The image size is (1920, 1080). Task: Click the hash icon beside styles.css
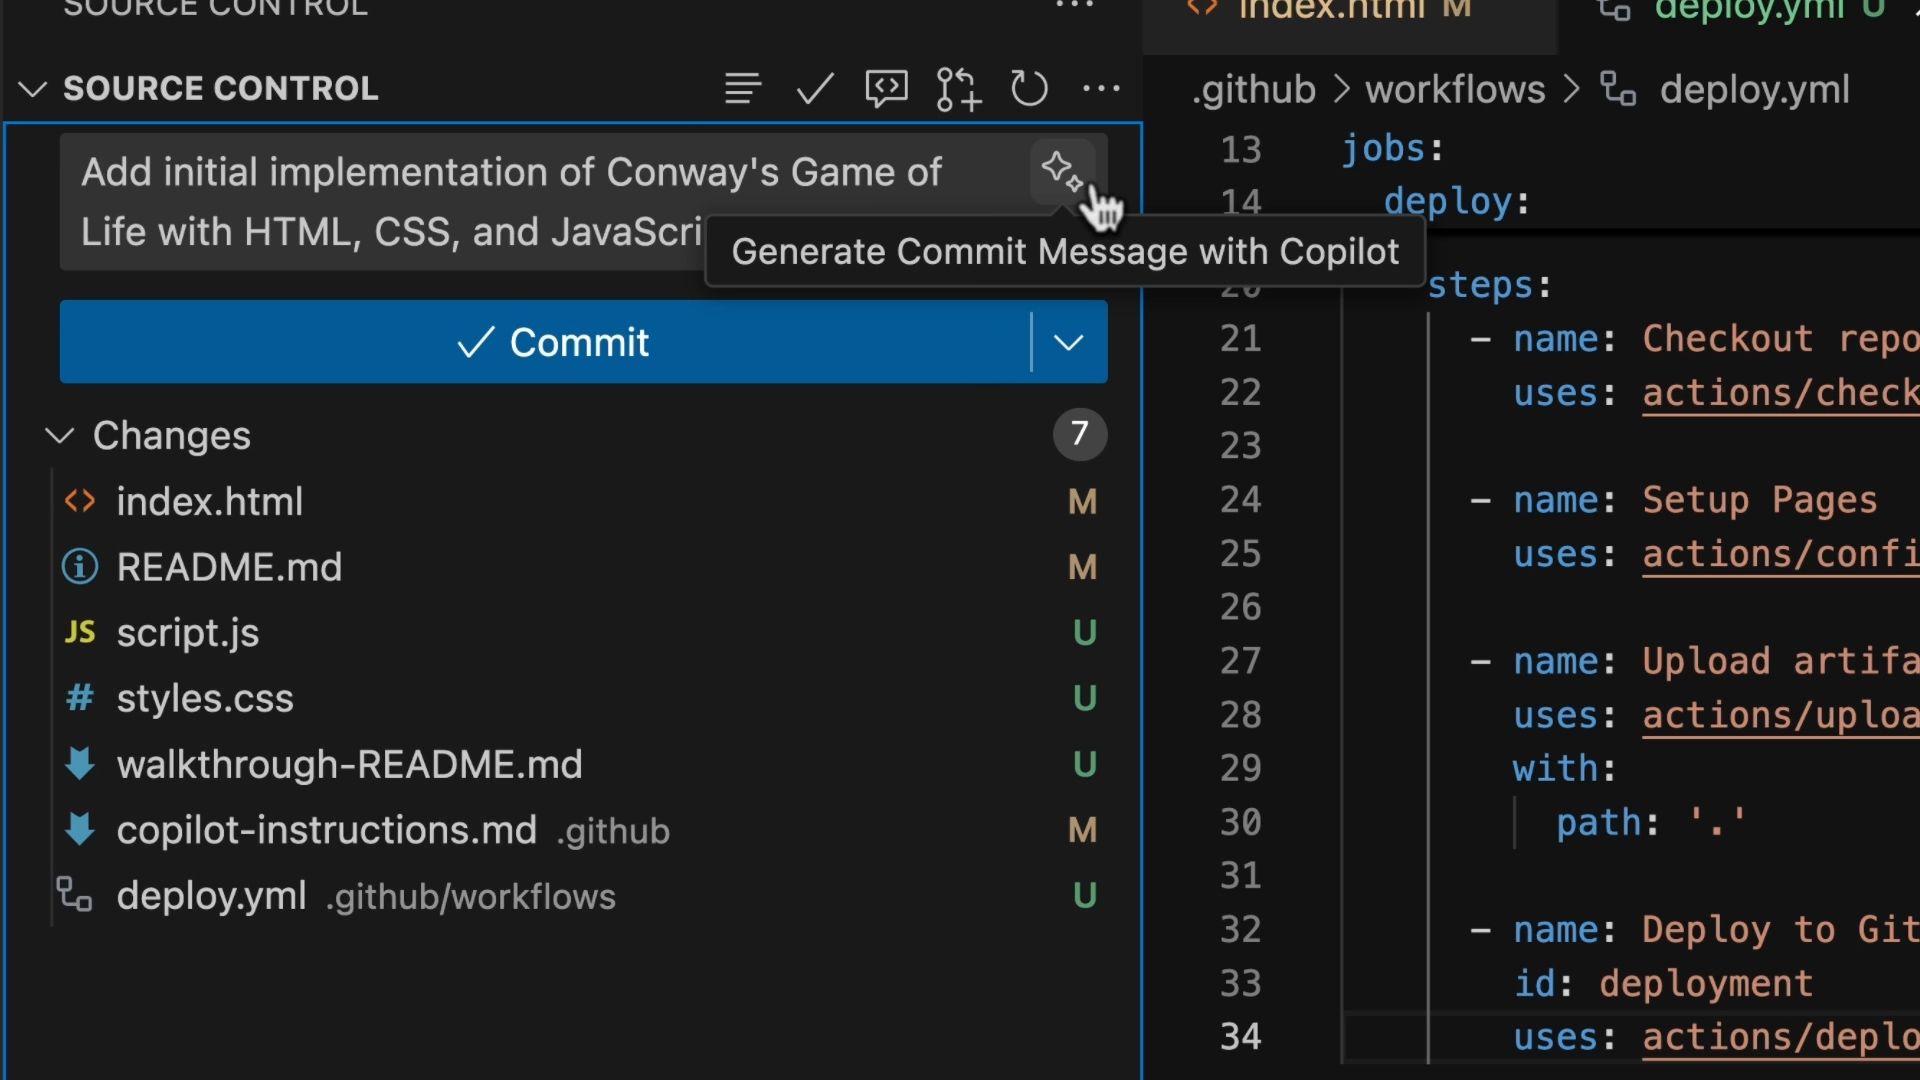pos(80,698)
